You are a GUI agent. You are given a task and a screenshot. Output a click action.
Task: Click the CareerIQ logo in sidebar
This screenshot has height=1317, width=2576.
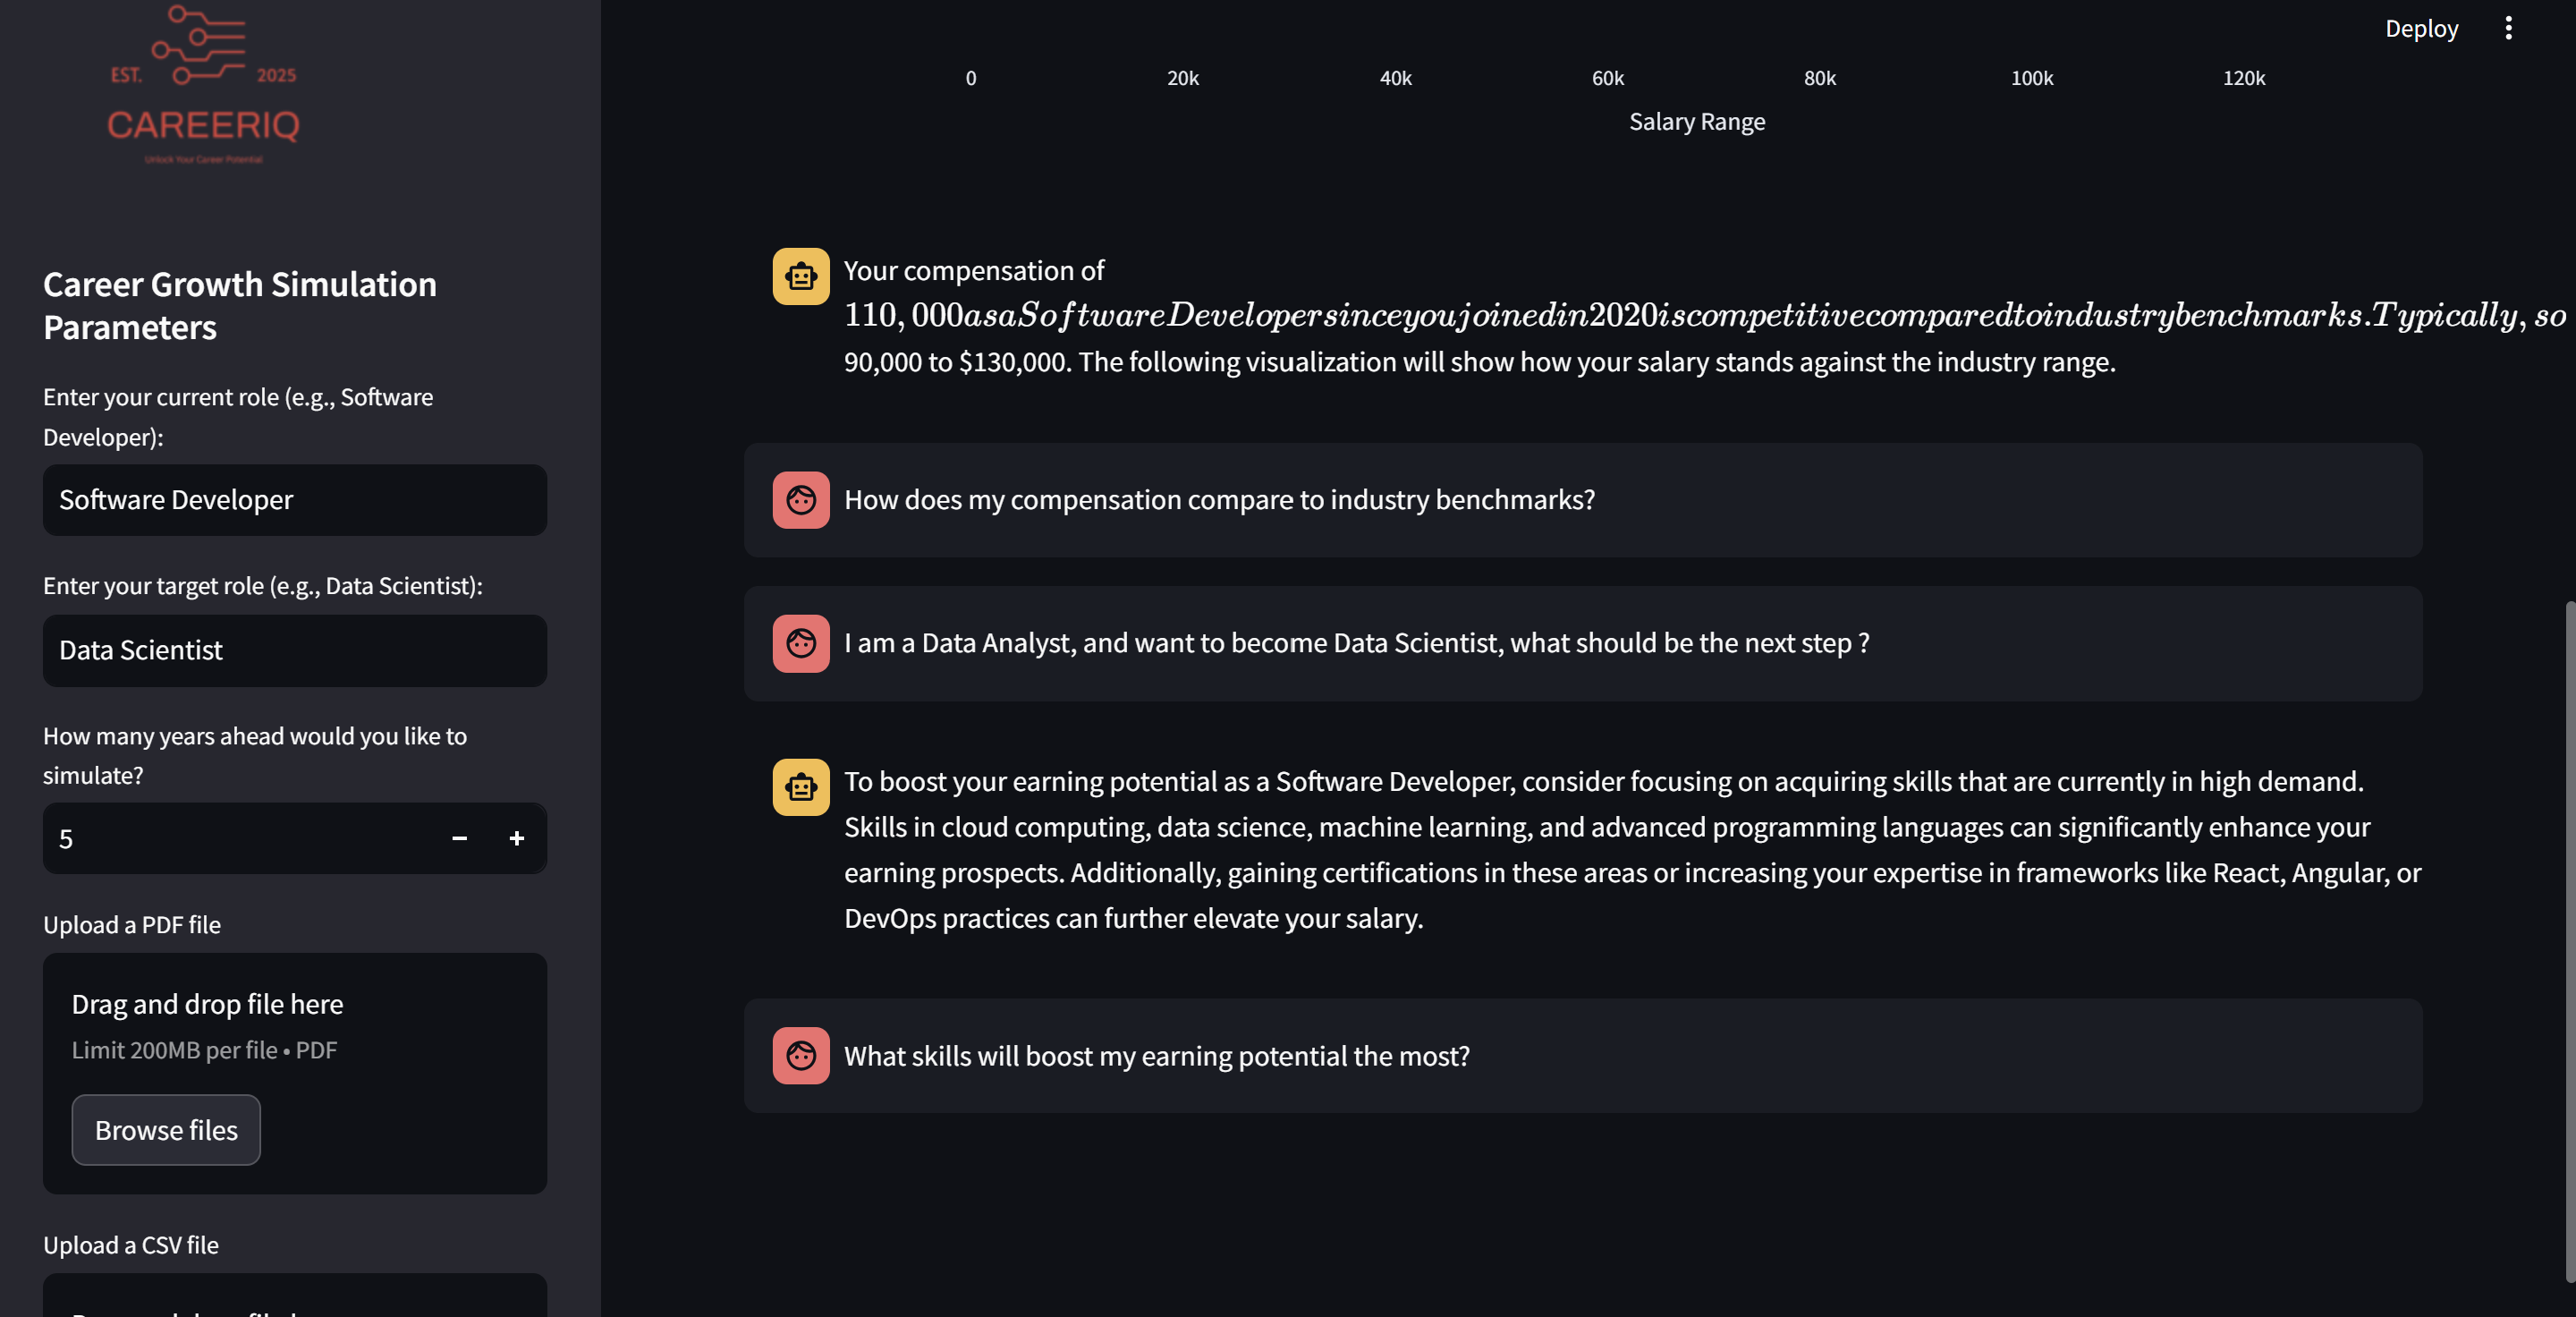coord(203,85)
